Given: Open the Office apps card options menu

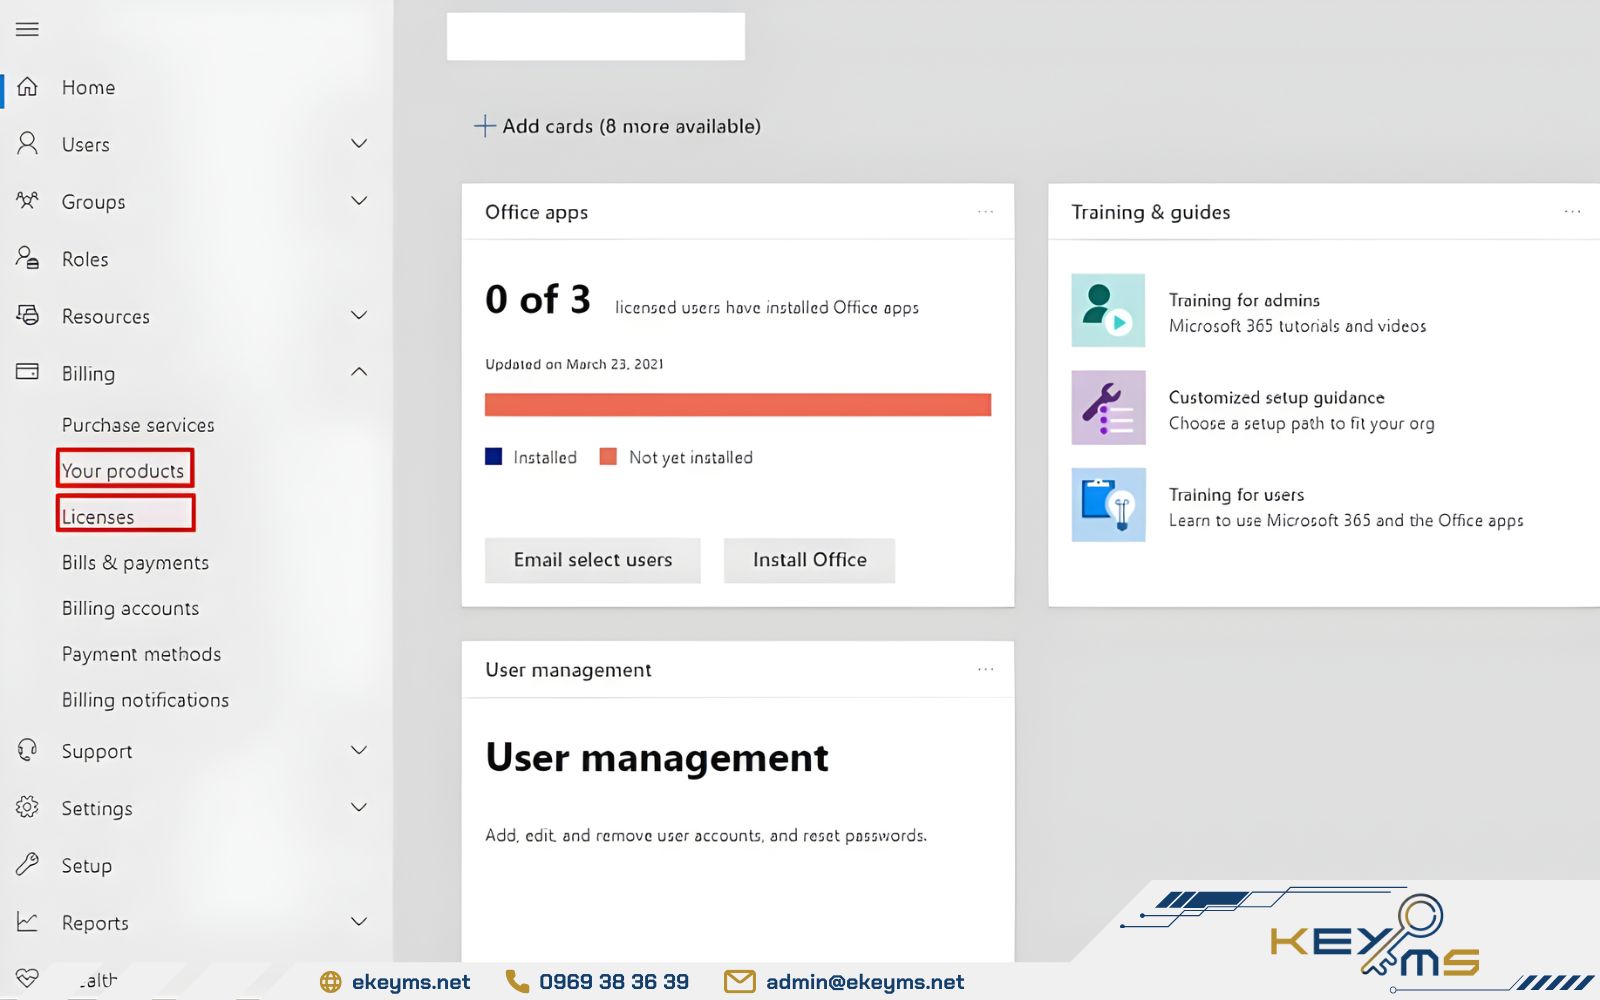Looking at the screenshot, I should pos(986,211).
